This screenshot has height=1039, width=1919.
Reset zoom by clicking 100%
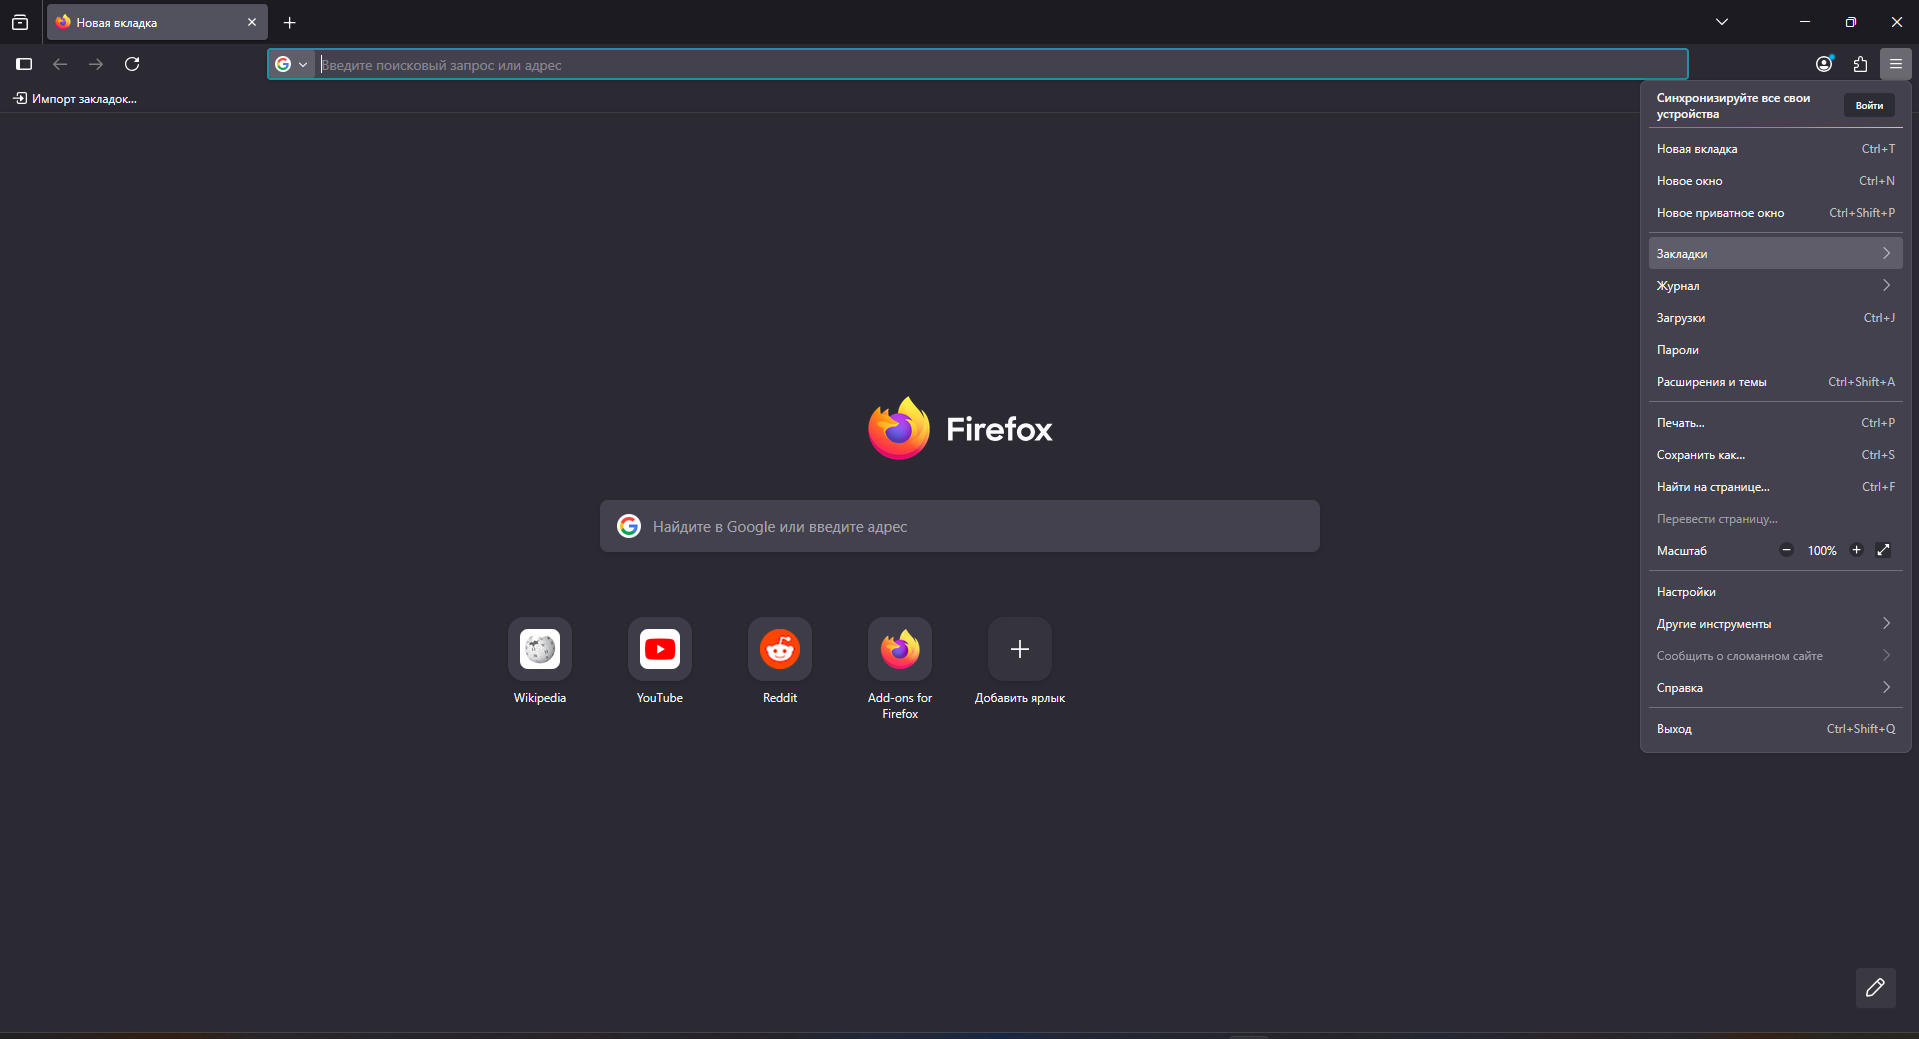pyautogui.click(x=1822, y=551)
